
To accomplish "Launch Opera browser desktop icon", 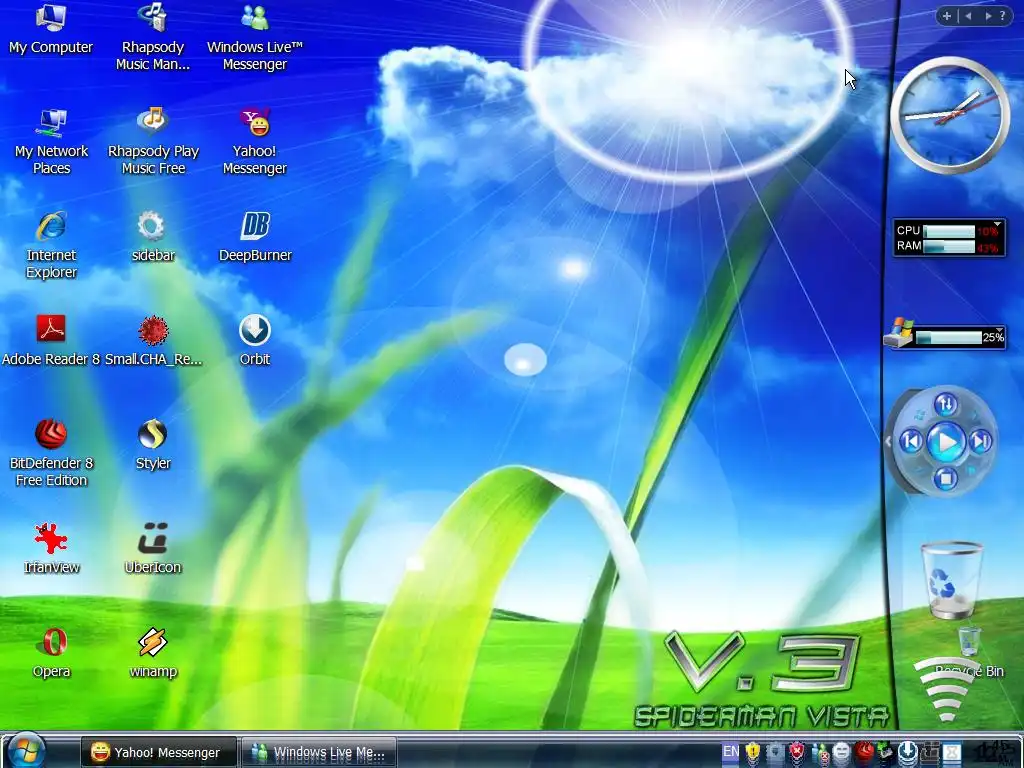I will [51, 652].
